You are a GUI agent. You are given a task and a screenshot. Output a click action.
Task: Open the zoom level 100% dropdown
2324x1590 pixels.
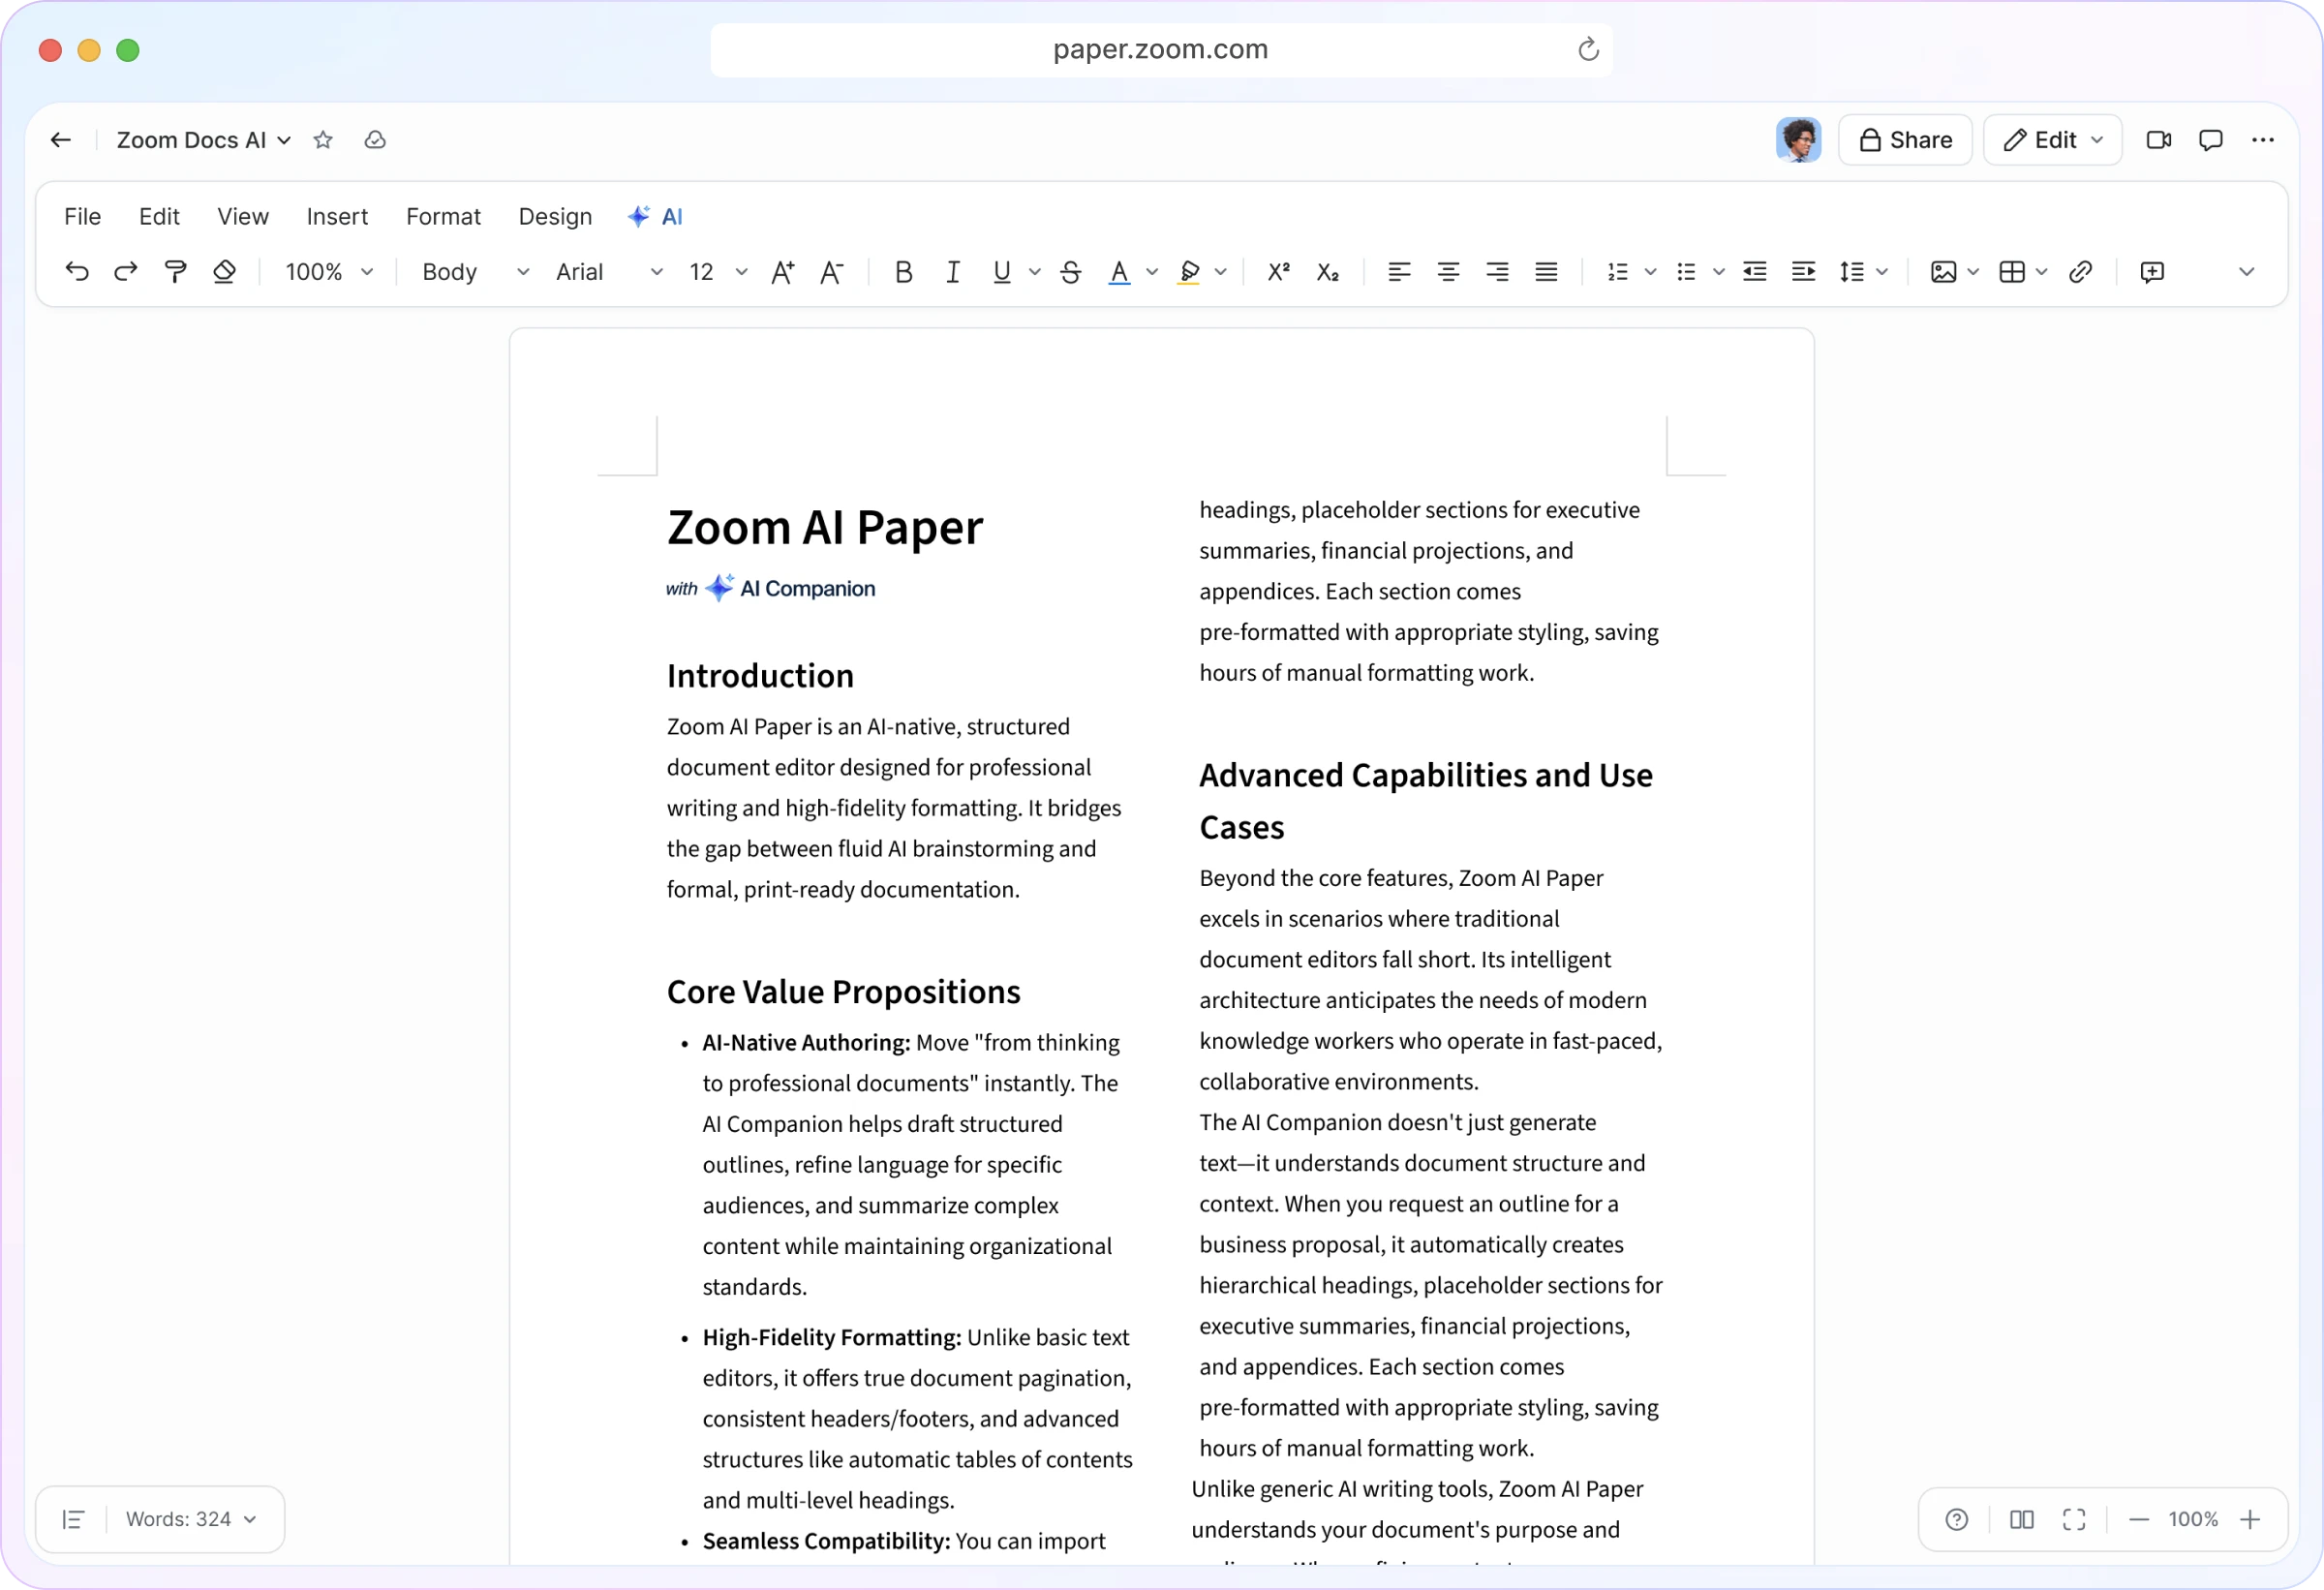pos(329,272)
